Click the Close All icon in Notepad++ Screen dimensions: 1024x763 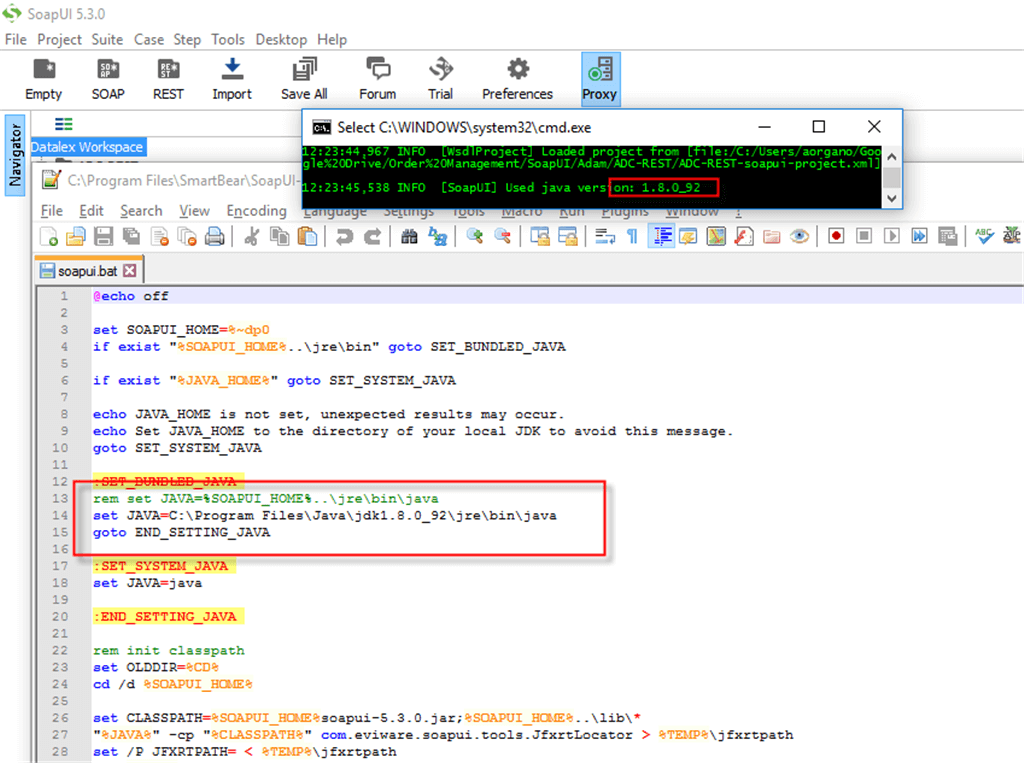coord(187,236)
